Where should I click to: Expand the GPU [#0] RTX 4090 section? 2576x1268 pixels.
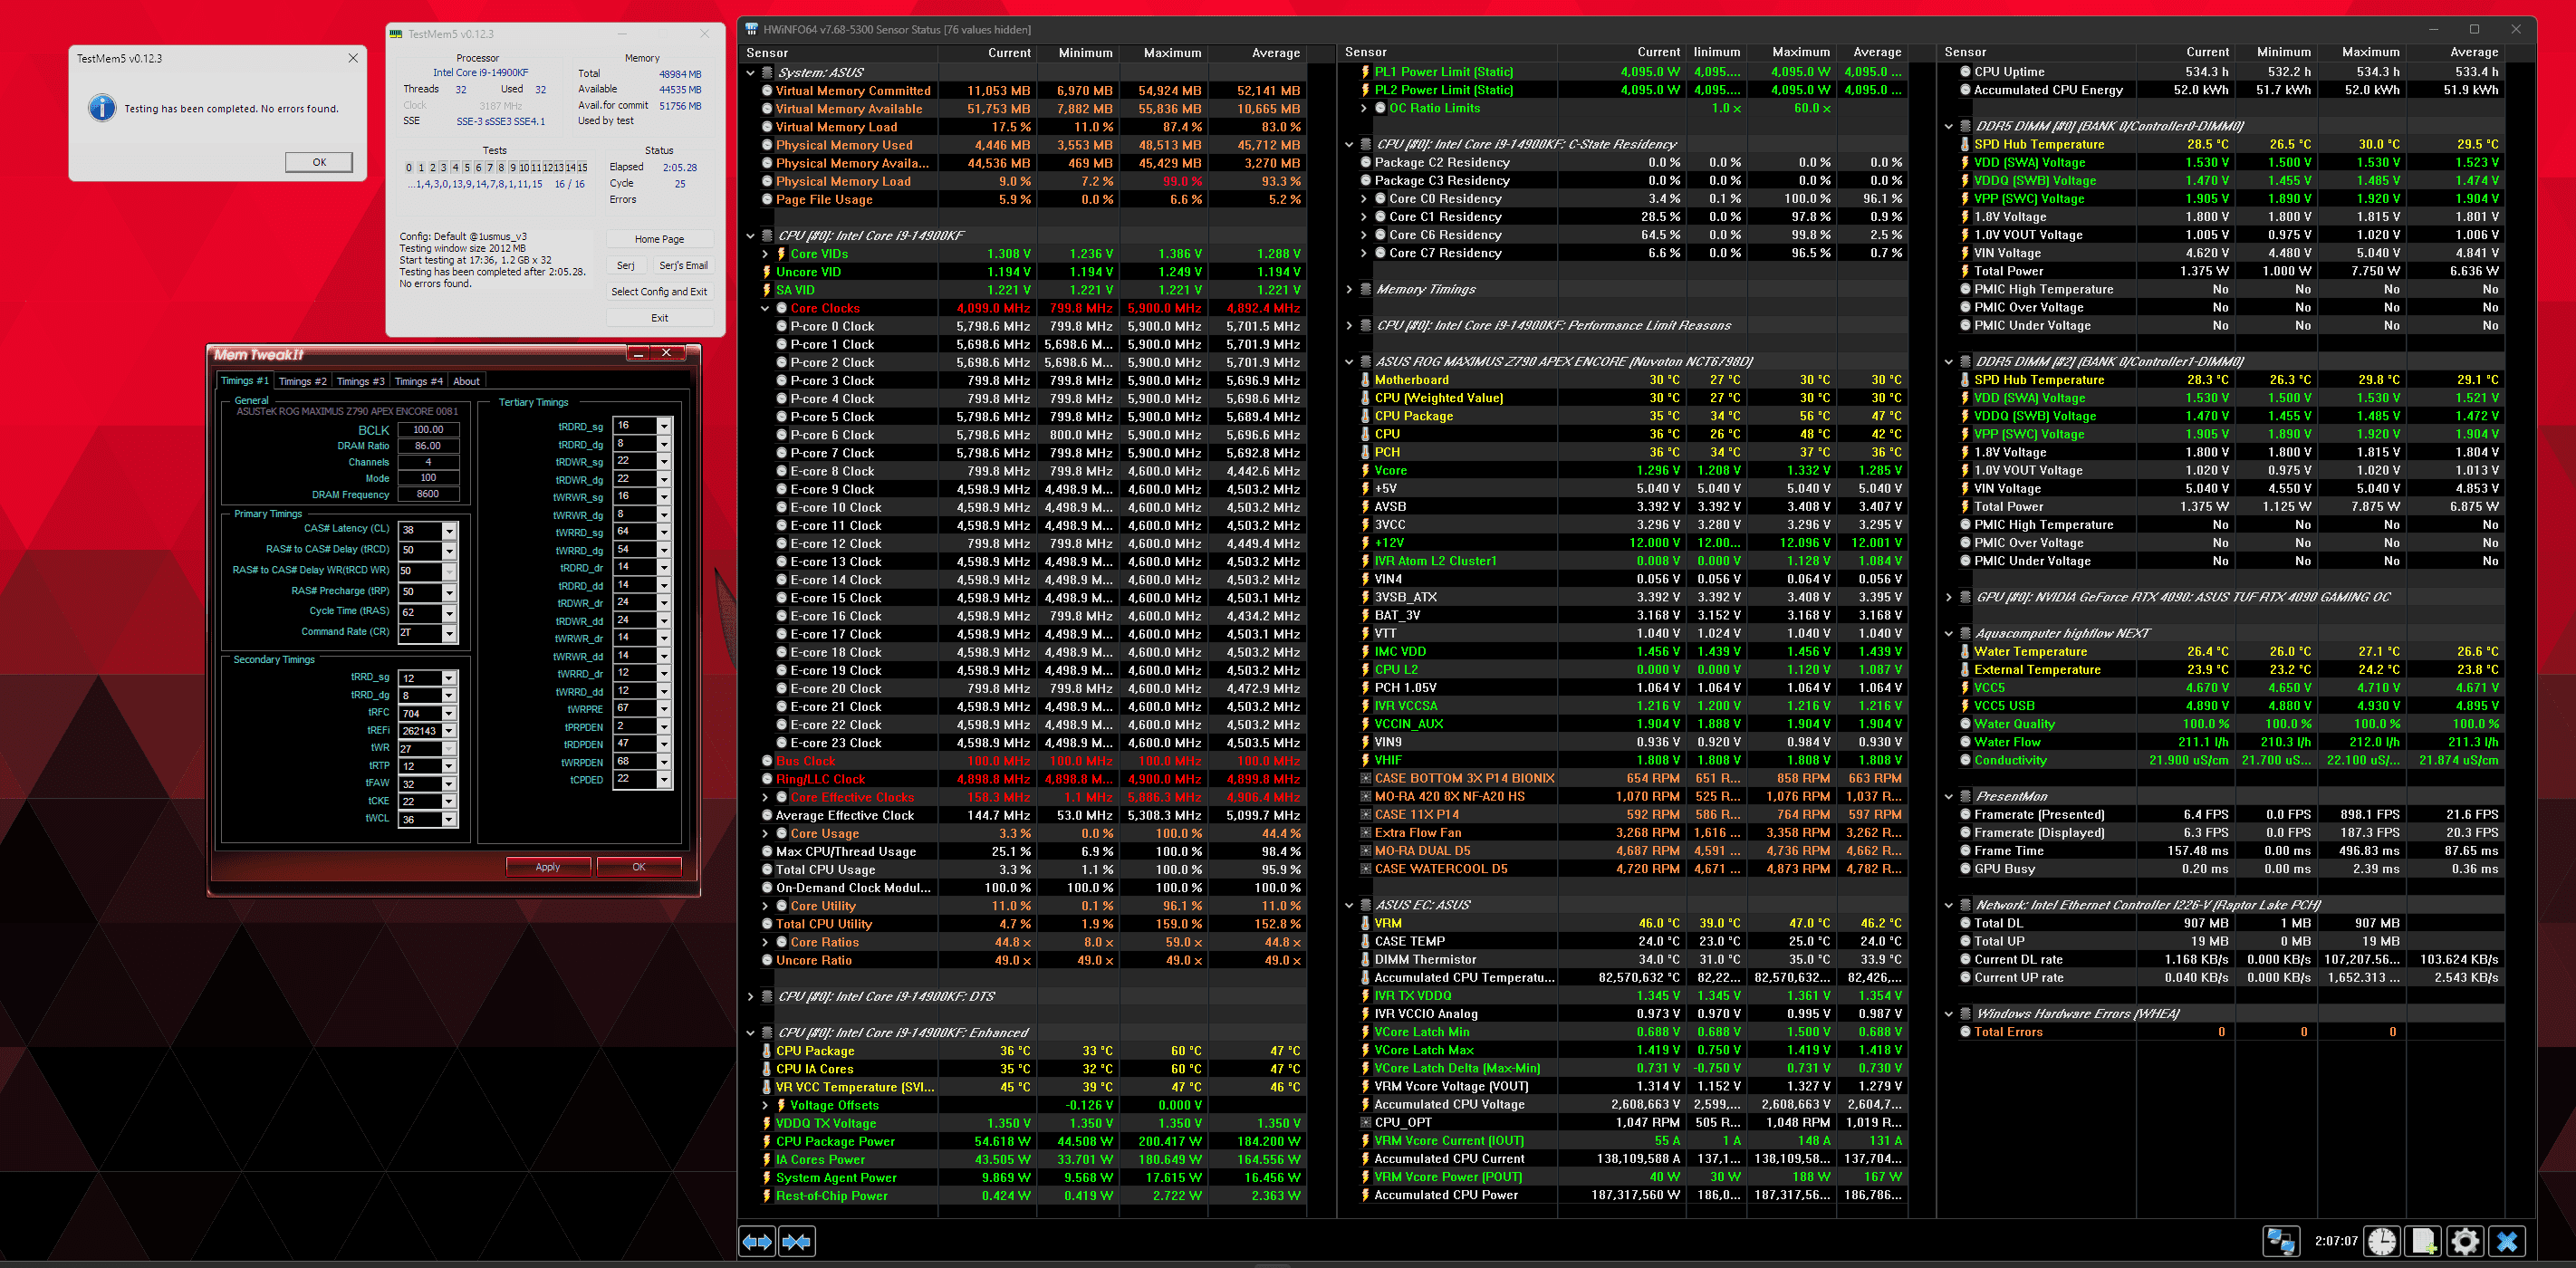(1948, 597)
